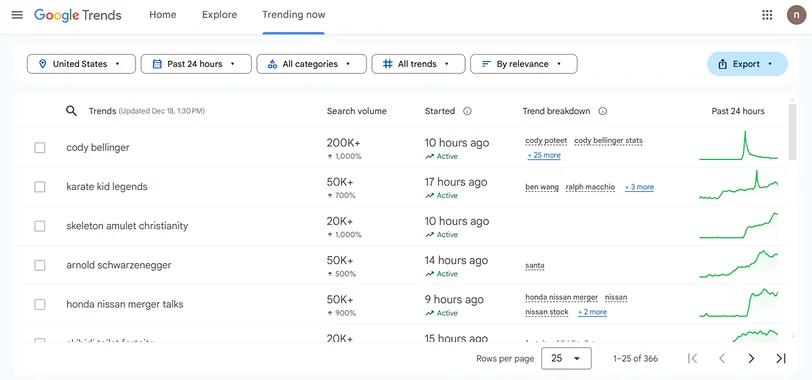Show info about Started column
The height and width of the screenshot is (380, 812).
tap(467, 111)
